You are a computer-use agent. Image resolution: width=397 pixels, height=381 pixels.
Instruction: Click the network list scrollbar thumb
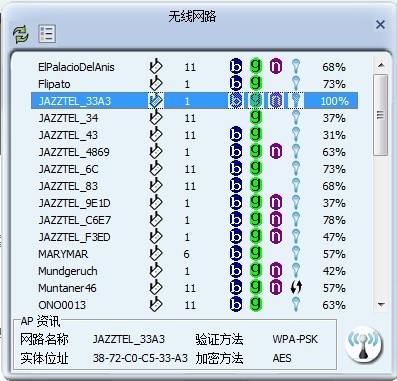(x=381, y=115)
